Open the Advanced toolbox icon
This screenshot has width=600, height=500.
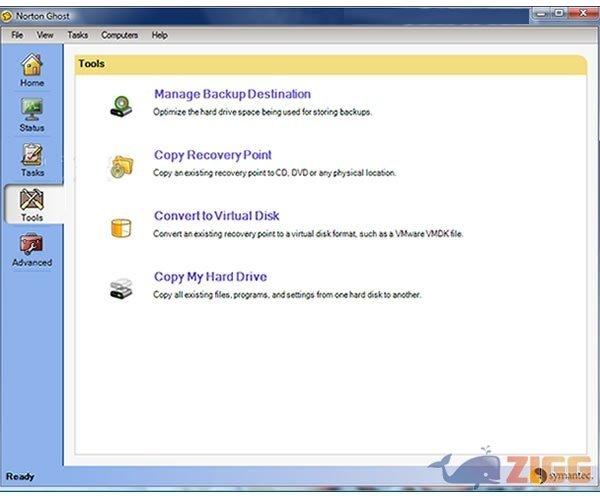tap(32, 245)
